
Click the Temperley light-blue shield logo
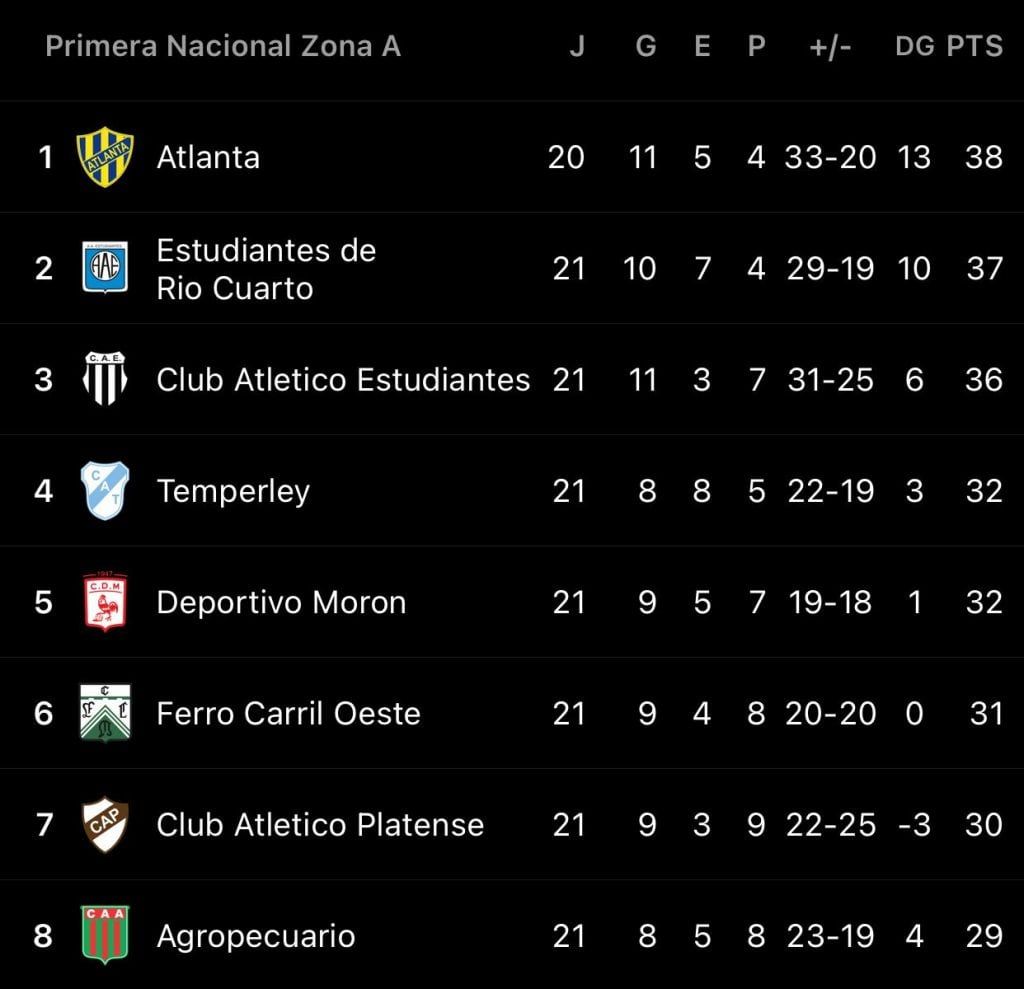105,491
